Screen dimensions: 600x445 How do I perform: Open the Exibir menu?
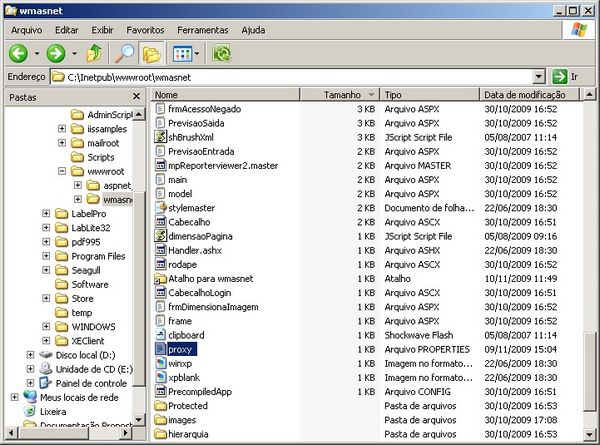[102, 30]
